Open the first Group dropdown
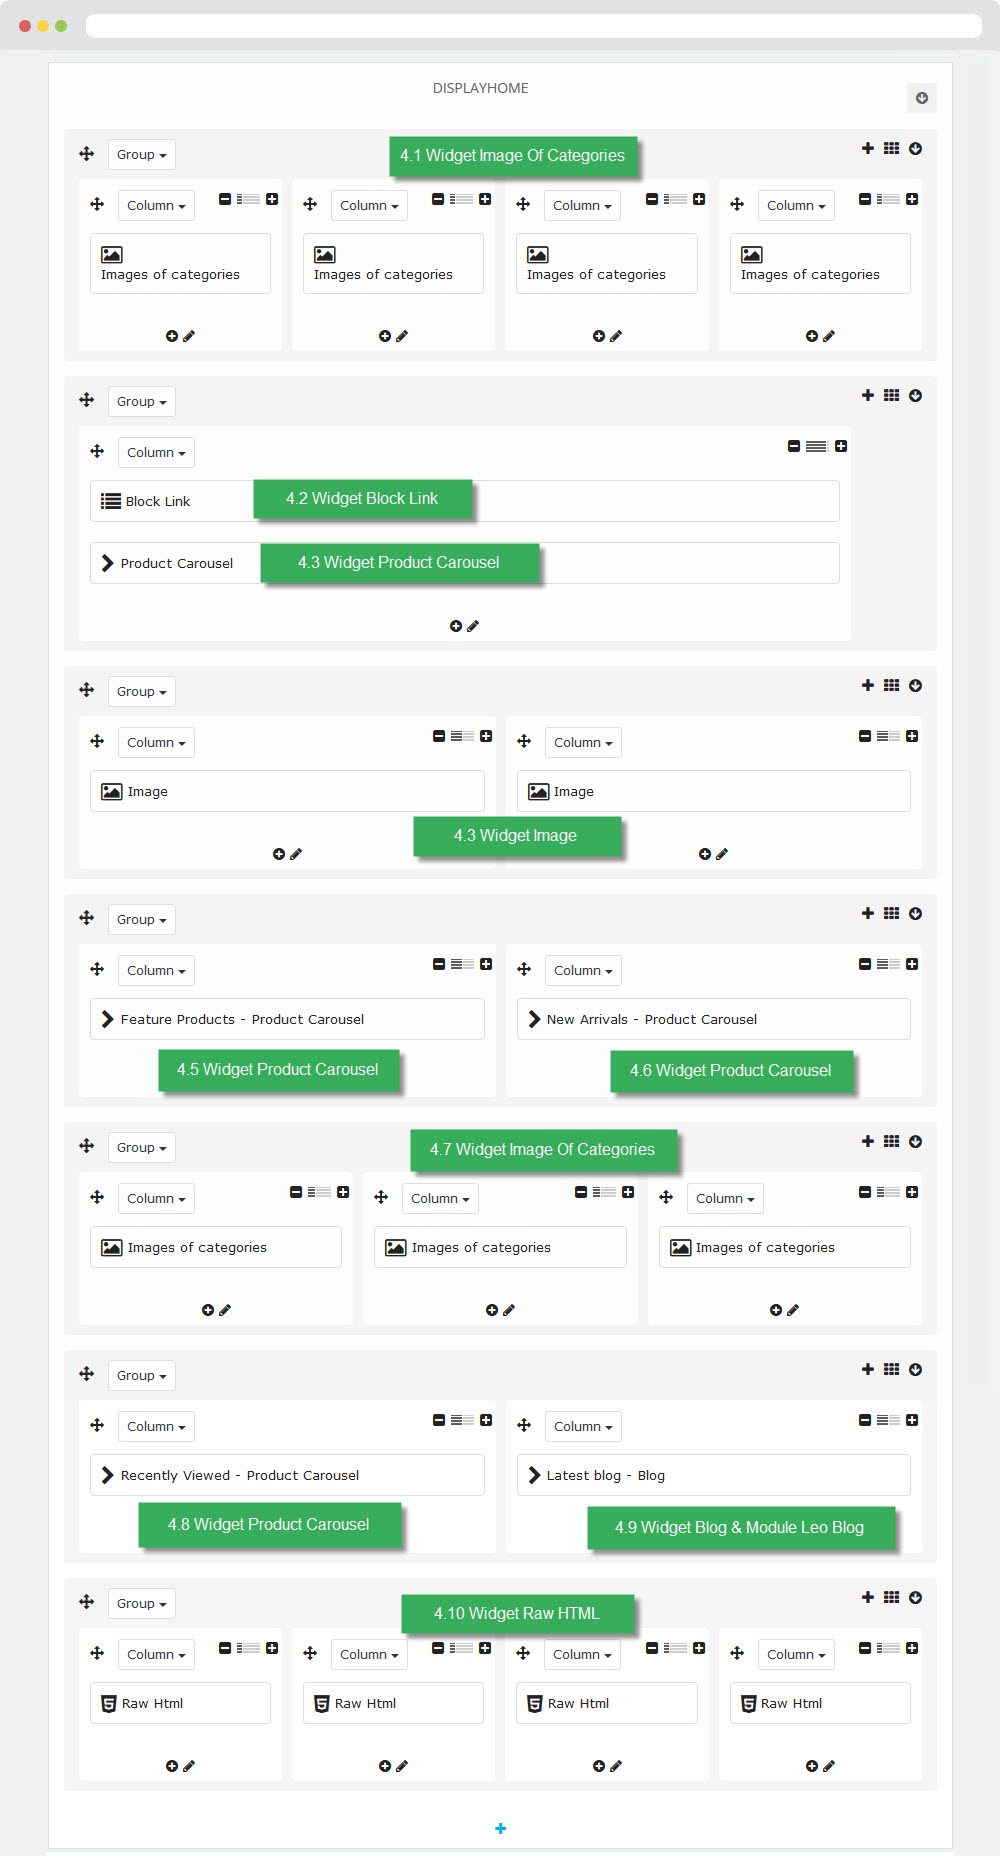1000x1856 pixels. [141, 155]
